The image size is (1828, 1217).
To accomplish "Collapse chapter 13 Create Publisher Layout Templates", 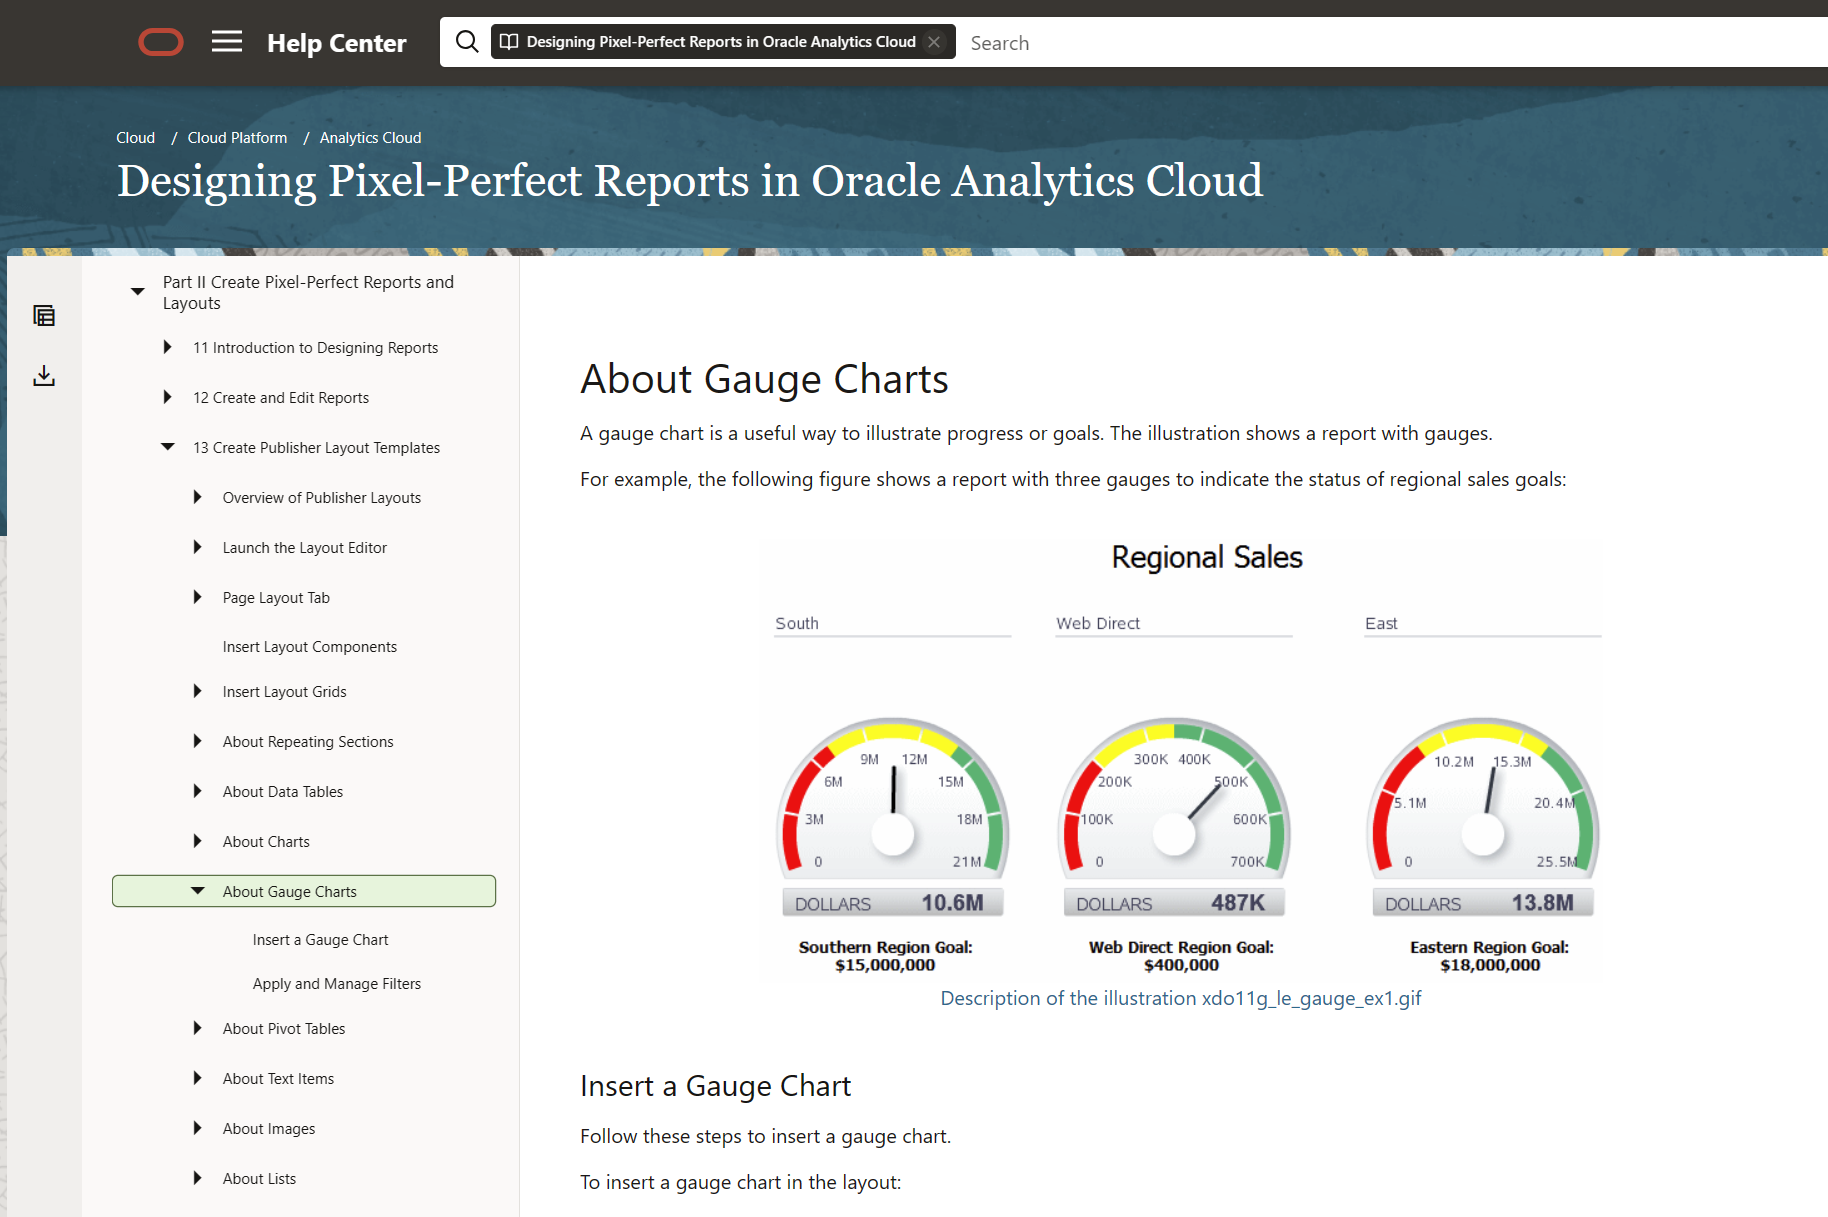I will pyautogui.click(x=168, y=447).
